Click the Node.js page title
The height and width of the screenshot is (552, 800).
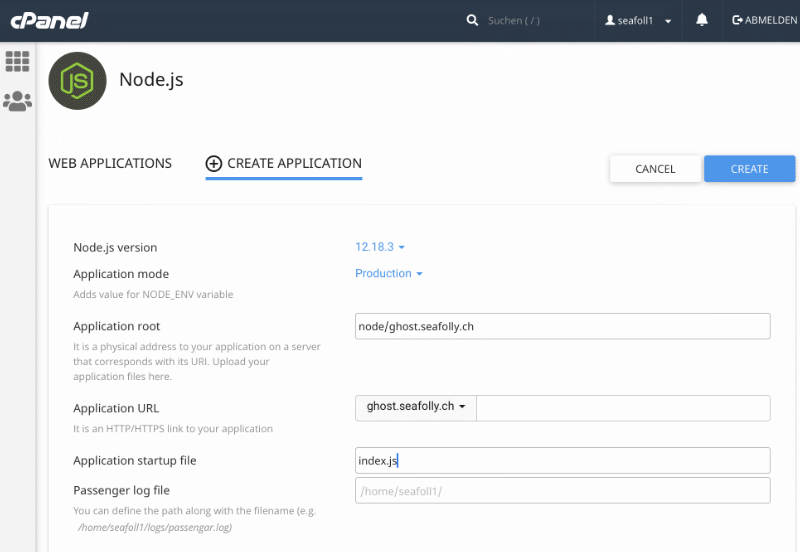coord(151,80)
